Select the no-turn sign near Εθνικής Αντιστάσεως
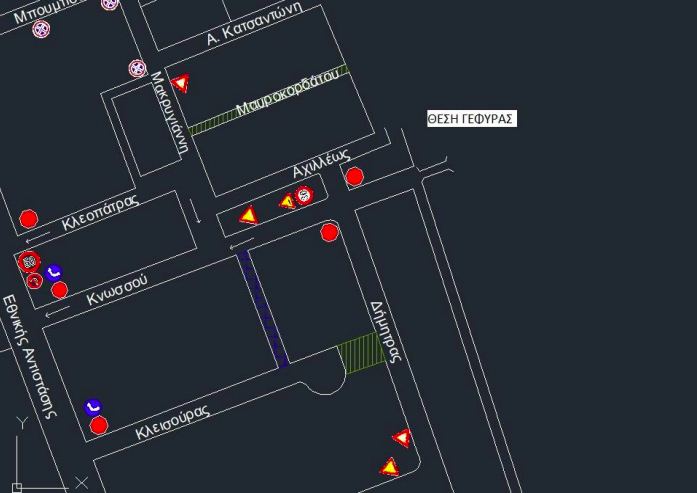Image resolution: width=697 pixels, height=493 pixels. 32,281
